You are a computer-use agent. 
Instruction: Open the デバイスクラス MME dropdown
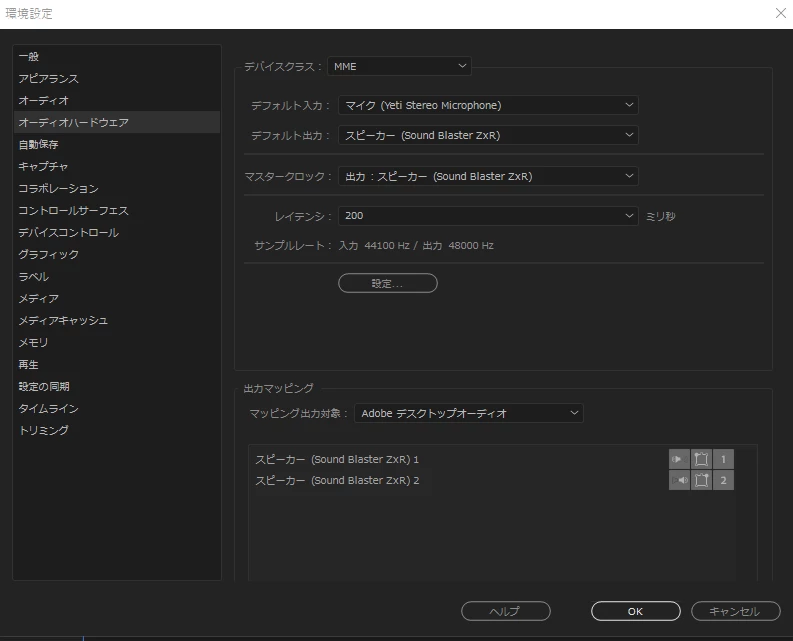click(399, 66)
